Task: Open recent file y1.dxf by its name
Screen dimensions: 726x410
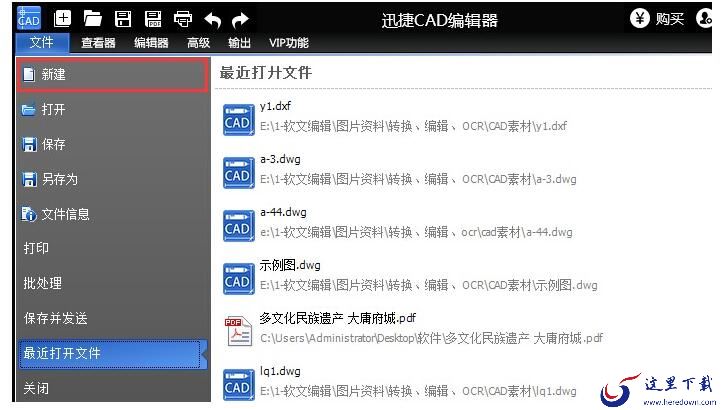Action: (275, 106)
